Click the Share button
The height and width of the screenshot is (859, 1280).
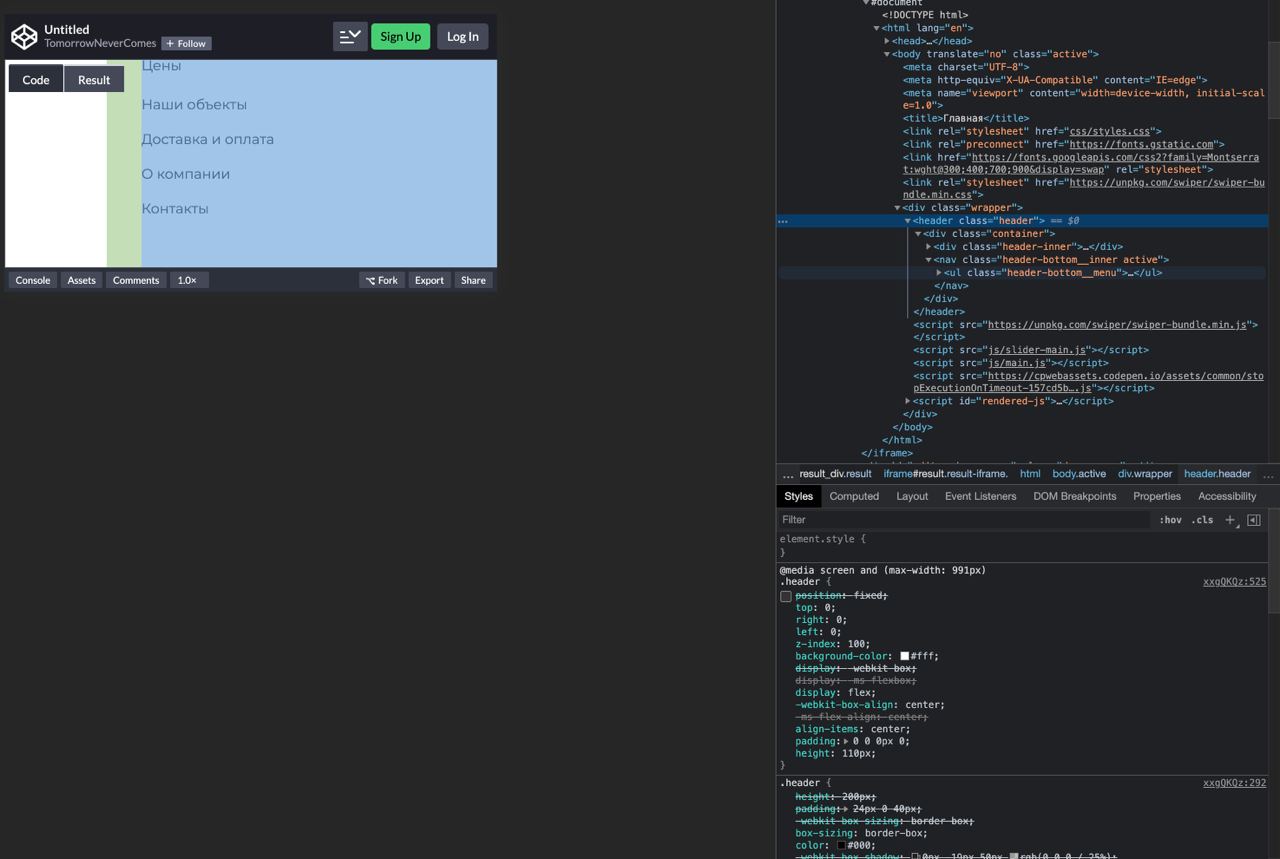(x=473, y=280)
